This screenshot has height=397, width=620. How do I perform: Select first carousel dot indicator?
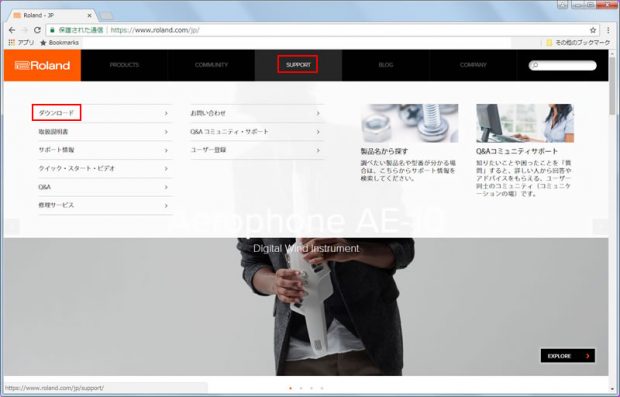(291, 388)
